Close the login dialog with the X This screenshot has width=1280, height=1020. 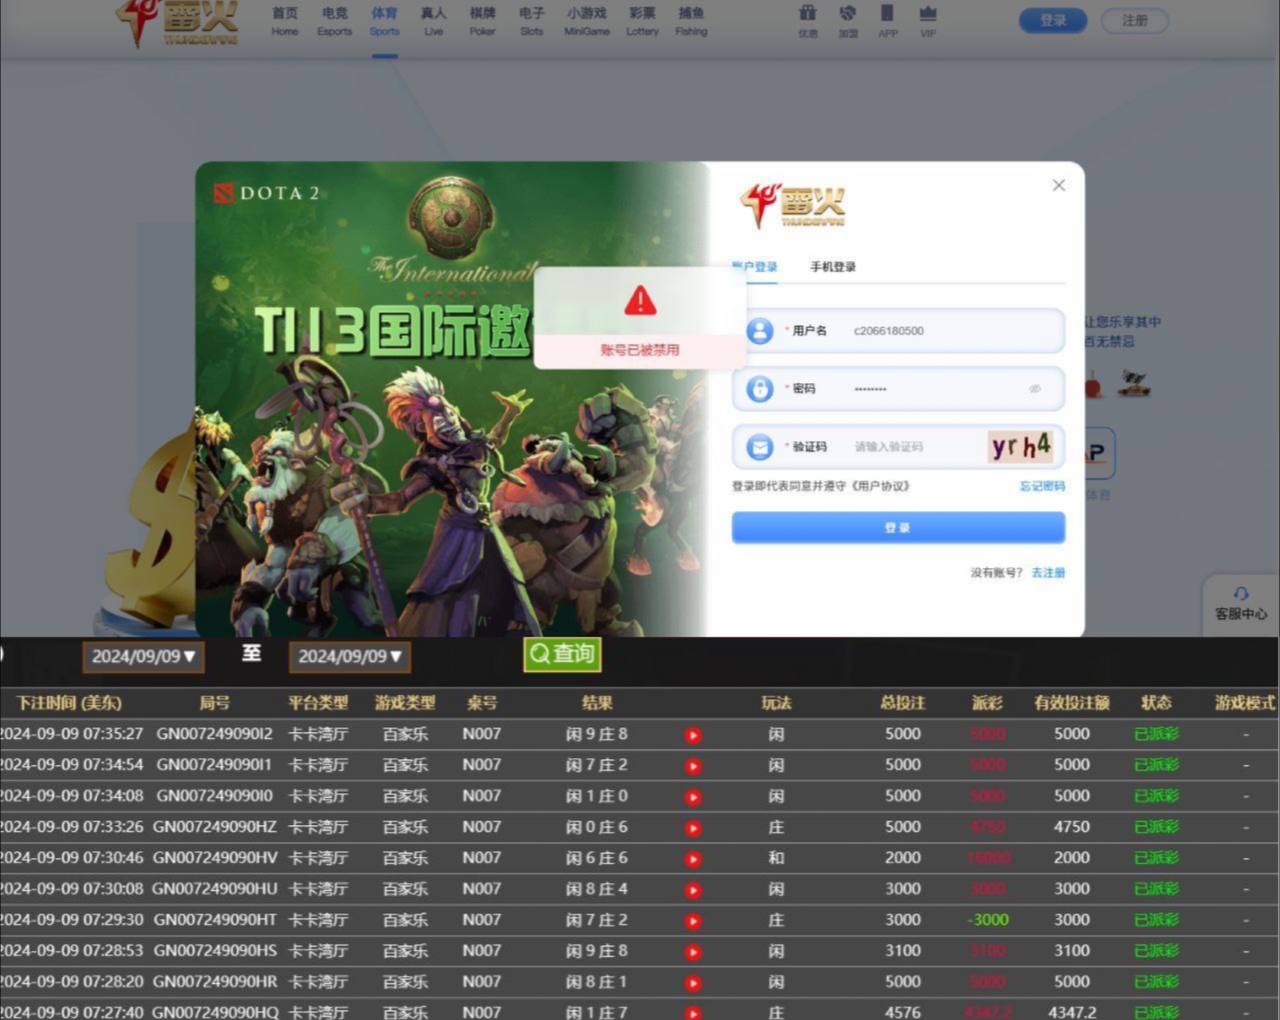1059,185
